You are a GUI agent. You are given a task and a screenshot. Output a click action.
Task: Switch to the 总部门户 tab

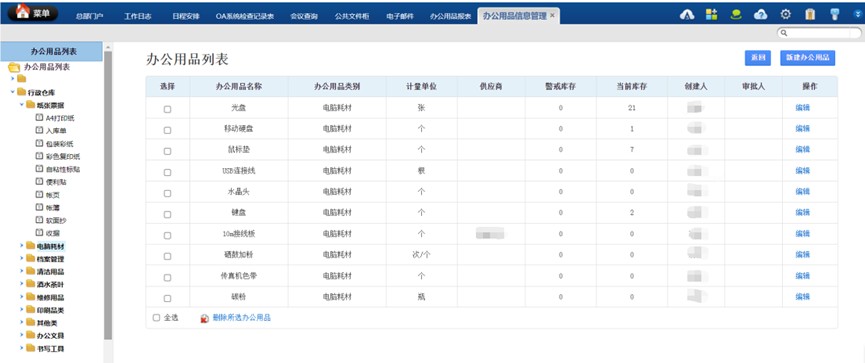pos(89,17)
